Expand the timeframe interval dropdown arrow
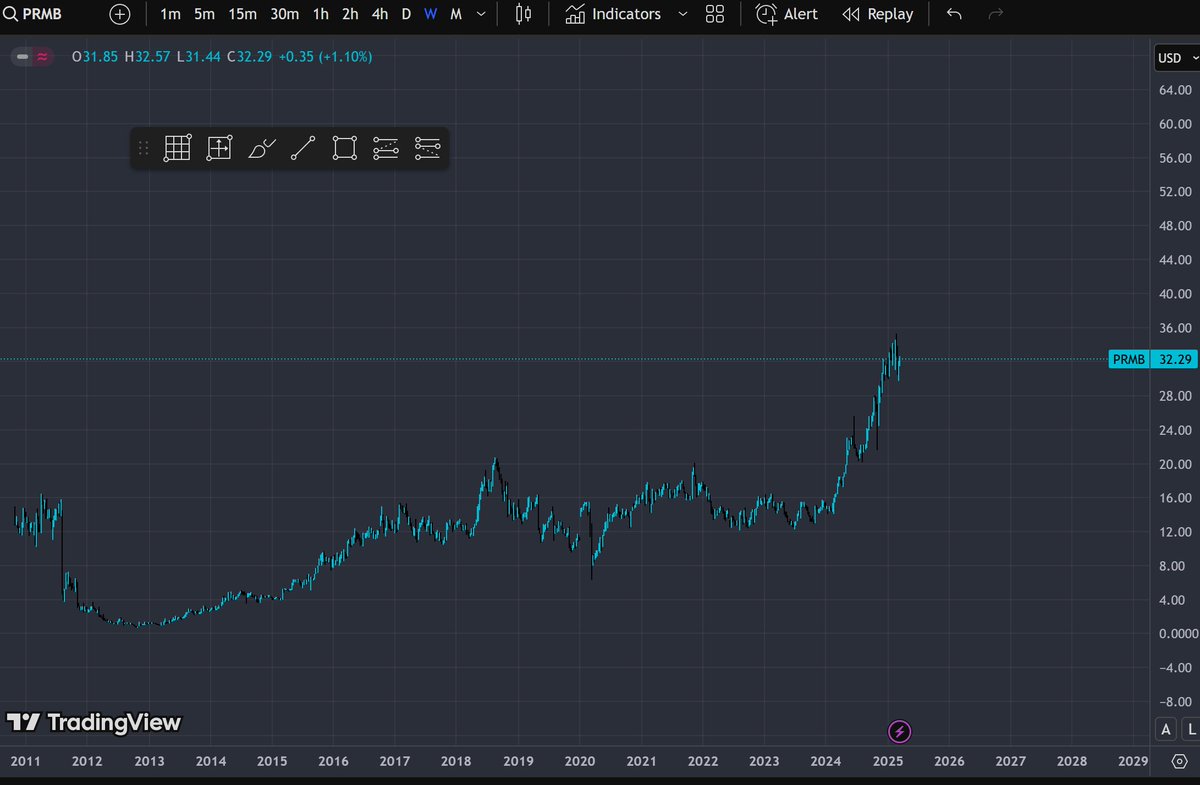 (x=482, y=14)
